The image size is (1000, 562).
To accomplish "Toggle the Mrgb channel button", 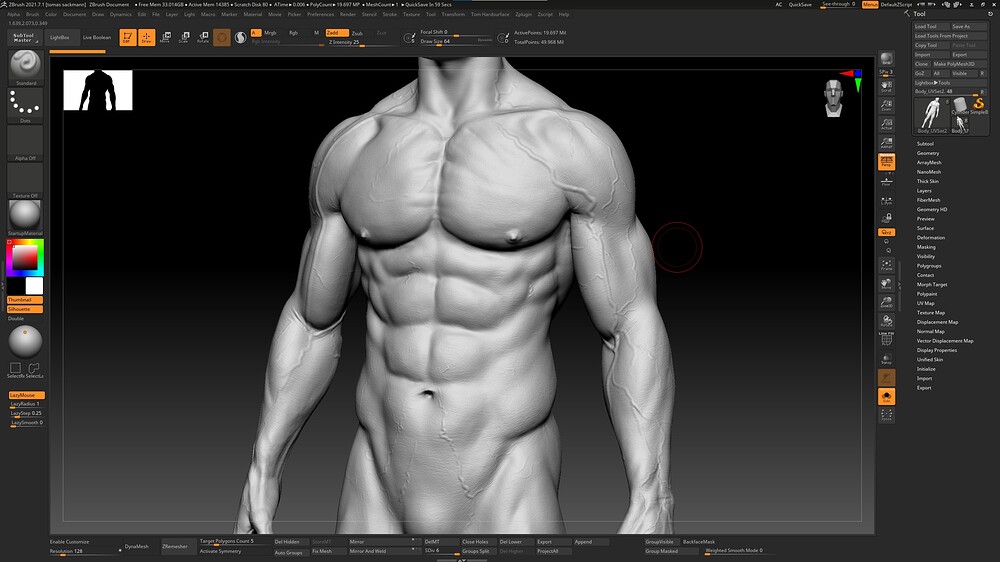I will coord(270,33).
